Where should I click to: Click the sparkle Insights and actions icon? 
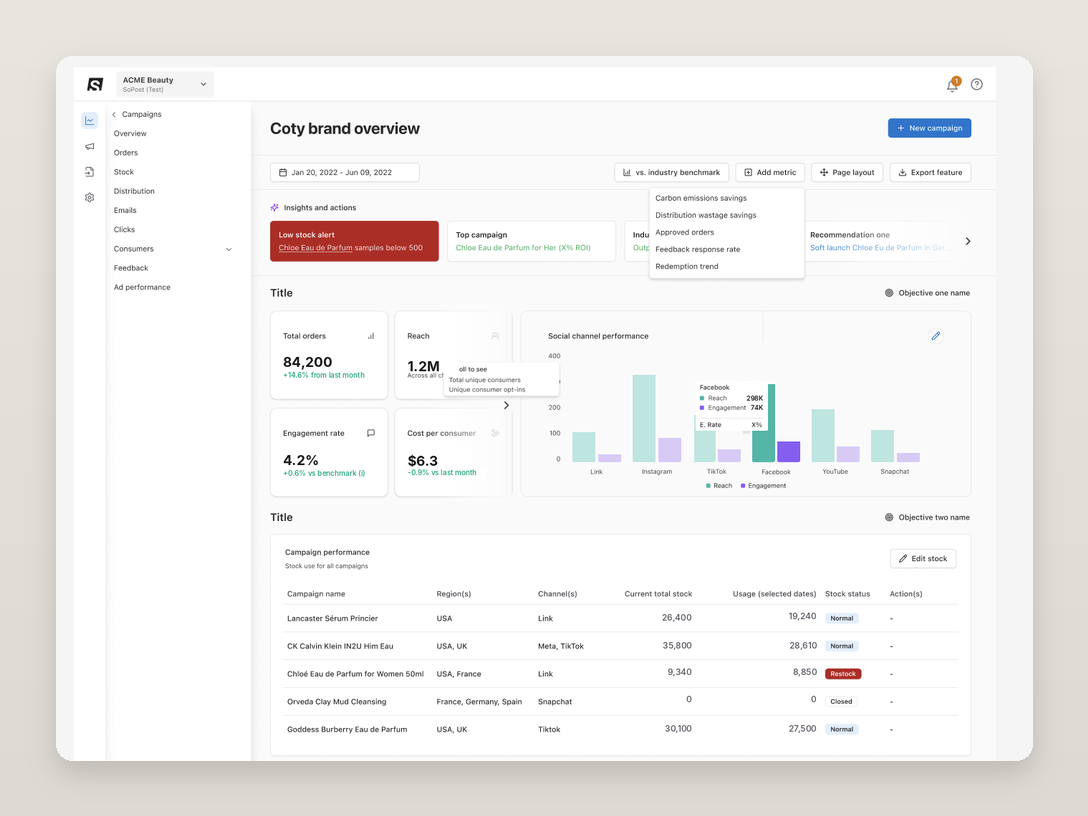pyautogui.click(x=274, y=207)
